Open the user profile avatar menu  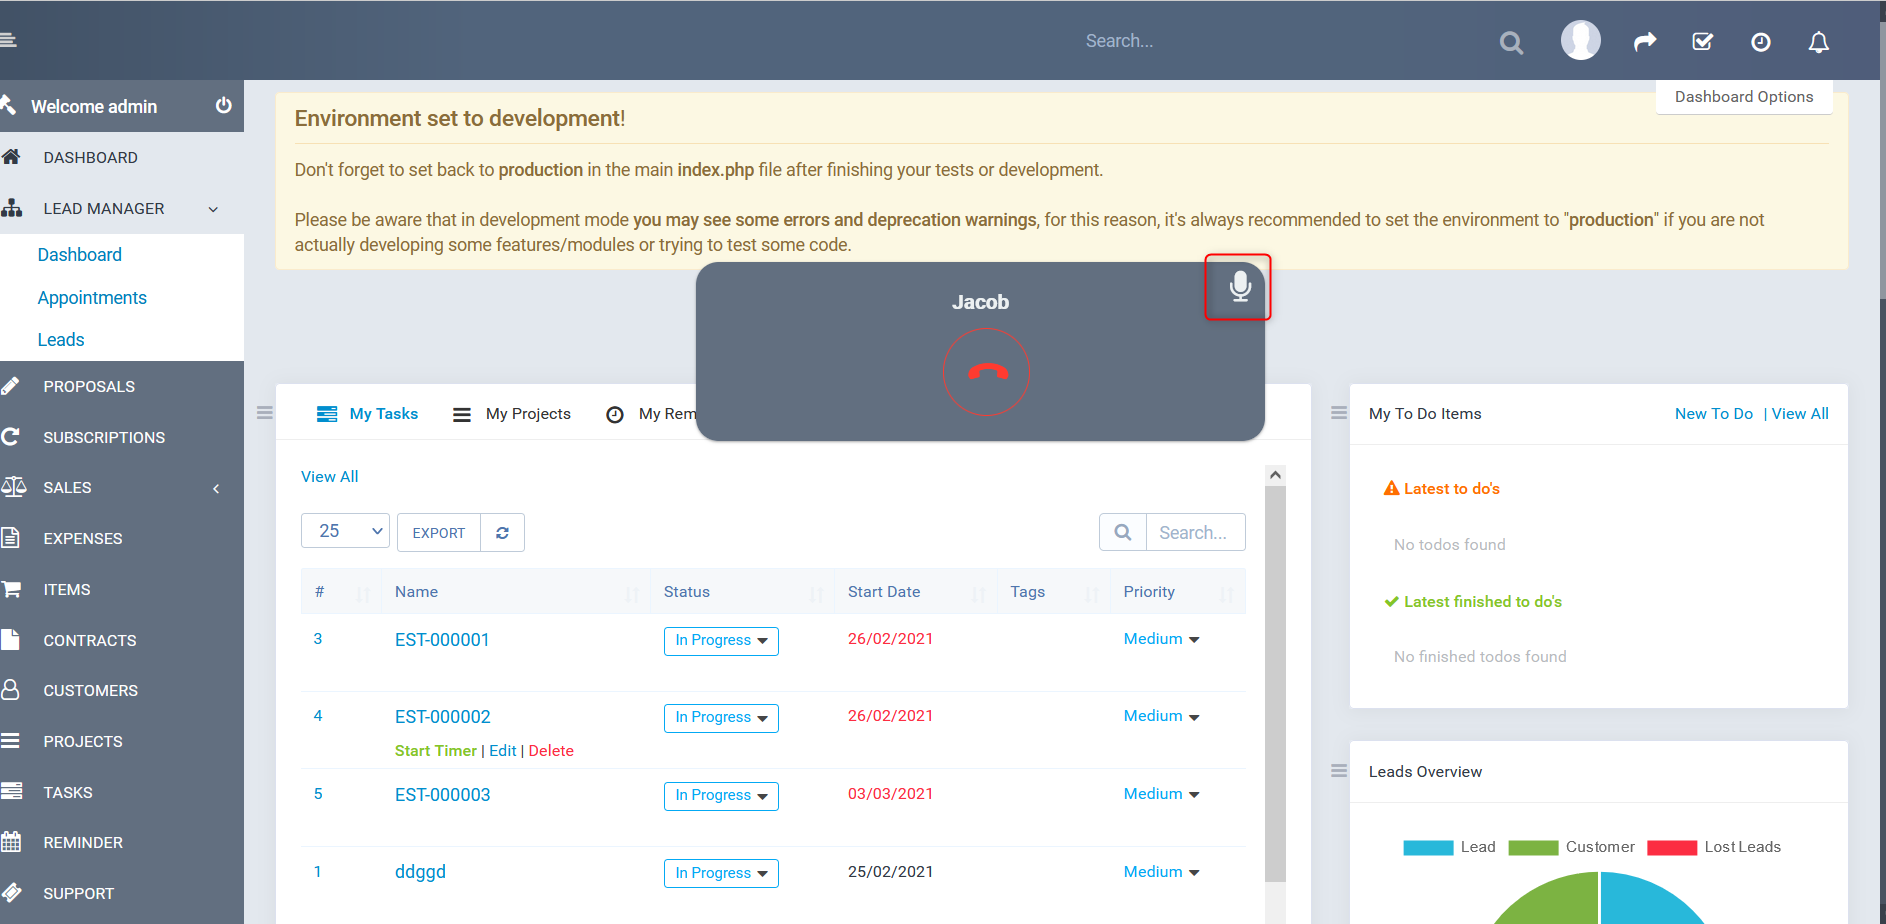pyautogui.click(x=1580, y=40)
